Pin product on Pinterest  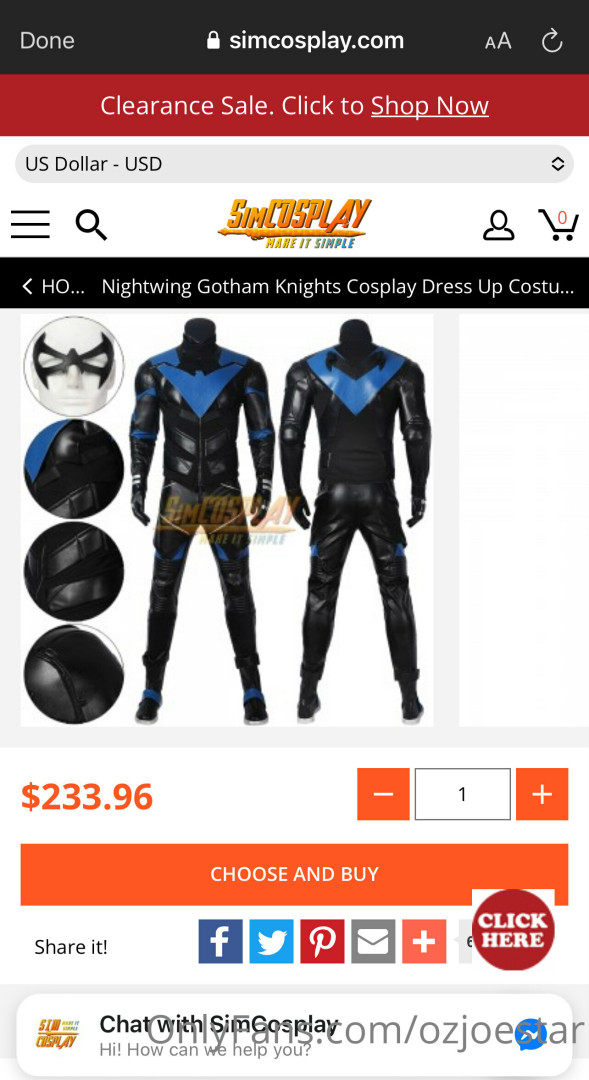tap(322, 941)
